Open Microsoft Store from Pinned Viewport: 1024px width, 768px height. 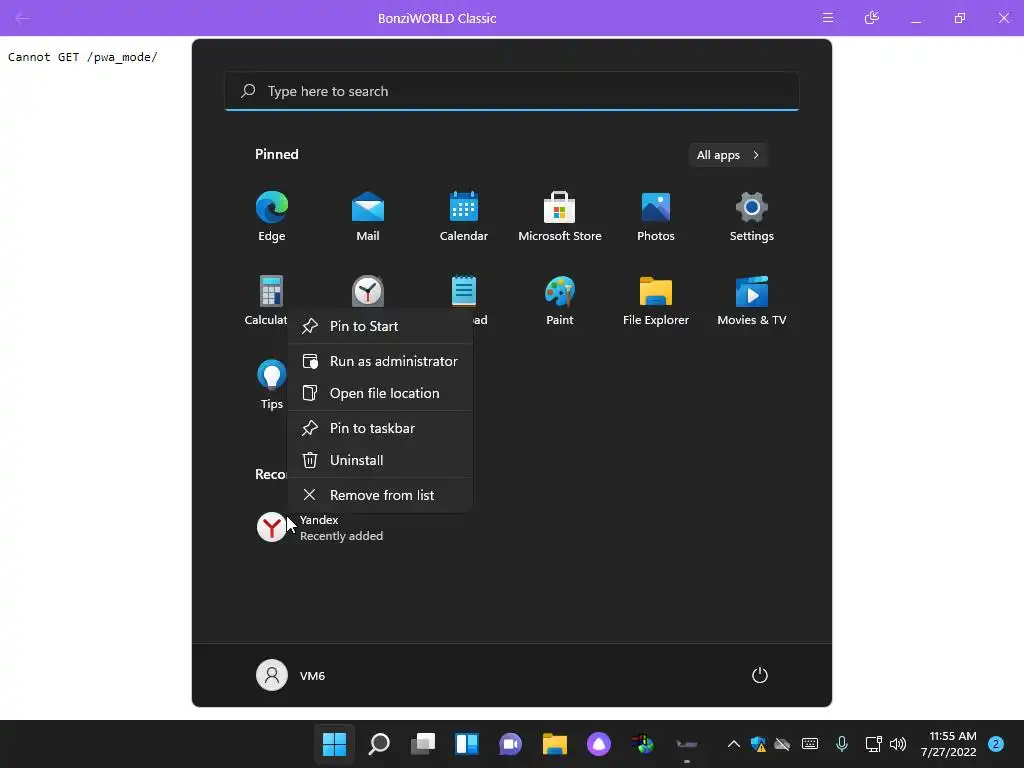(x=560, y=216)
